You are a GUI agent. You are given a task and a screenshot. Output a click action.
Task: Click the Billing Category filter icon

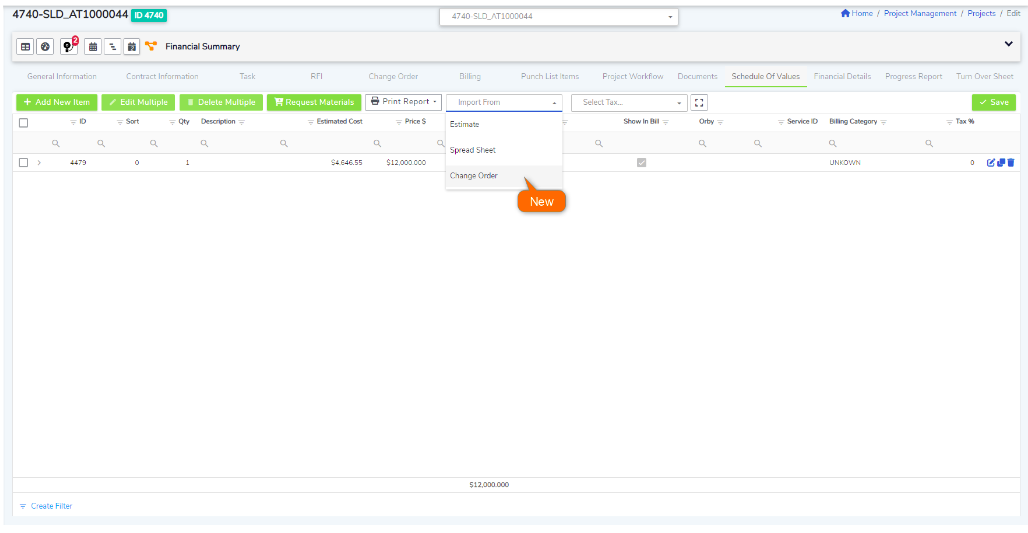point(883,122)
